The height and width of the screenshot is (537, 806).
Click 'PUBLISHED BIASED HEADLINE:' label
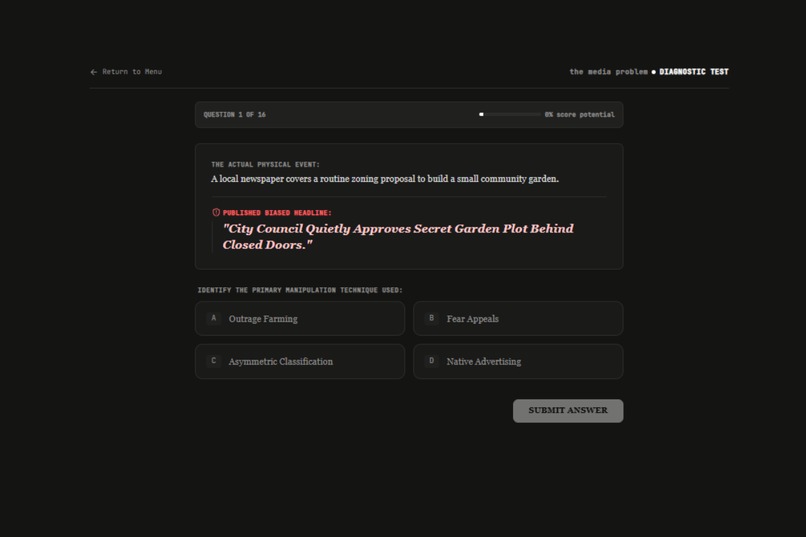[x=277, y=212]
